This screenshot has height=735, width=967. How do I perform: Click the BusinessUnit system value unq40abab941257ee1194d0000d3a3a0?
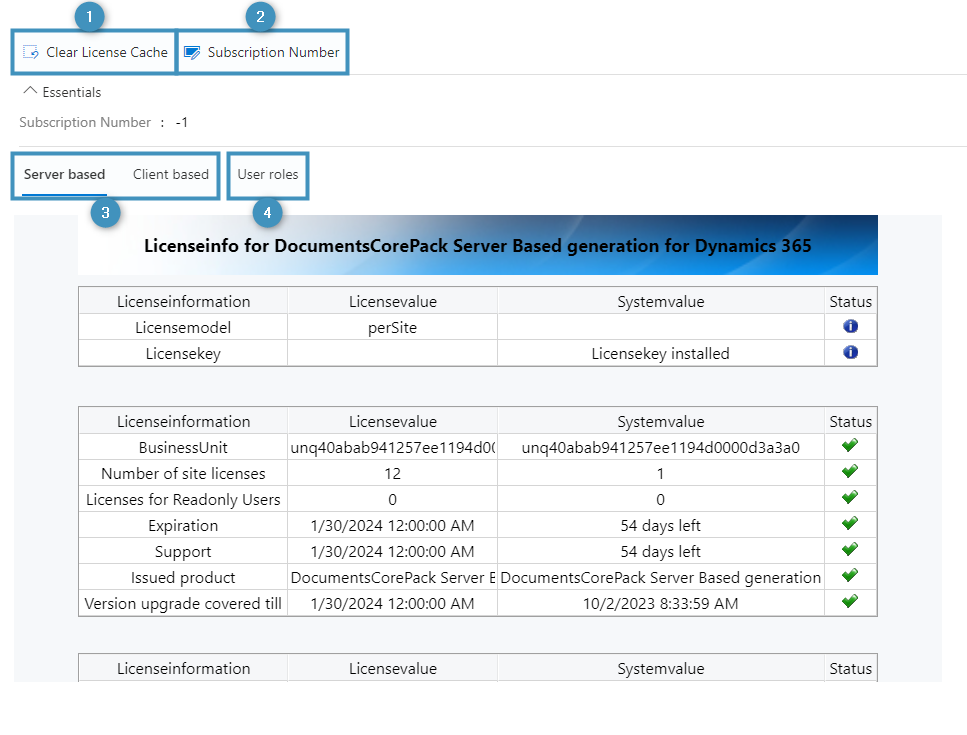[x=660, y=448]
